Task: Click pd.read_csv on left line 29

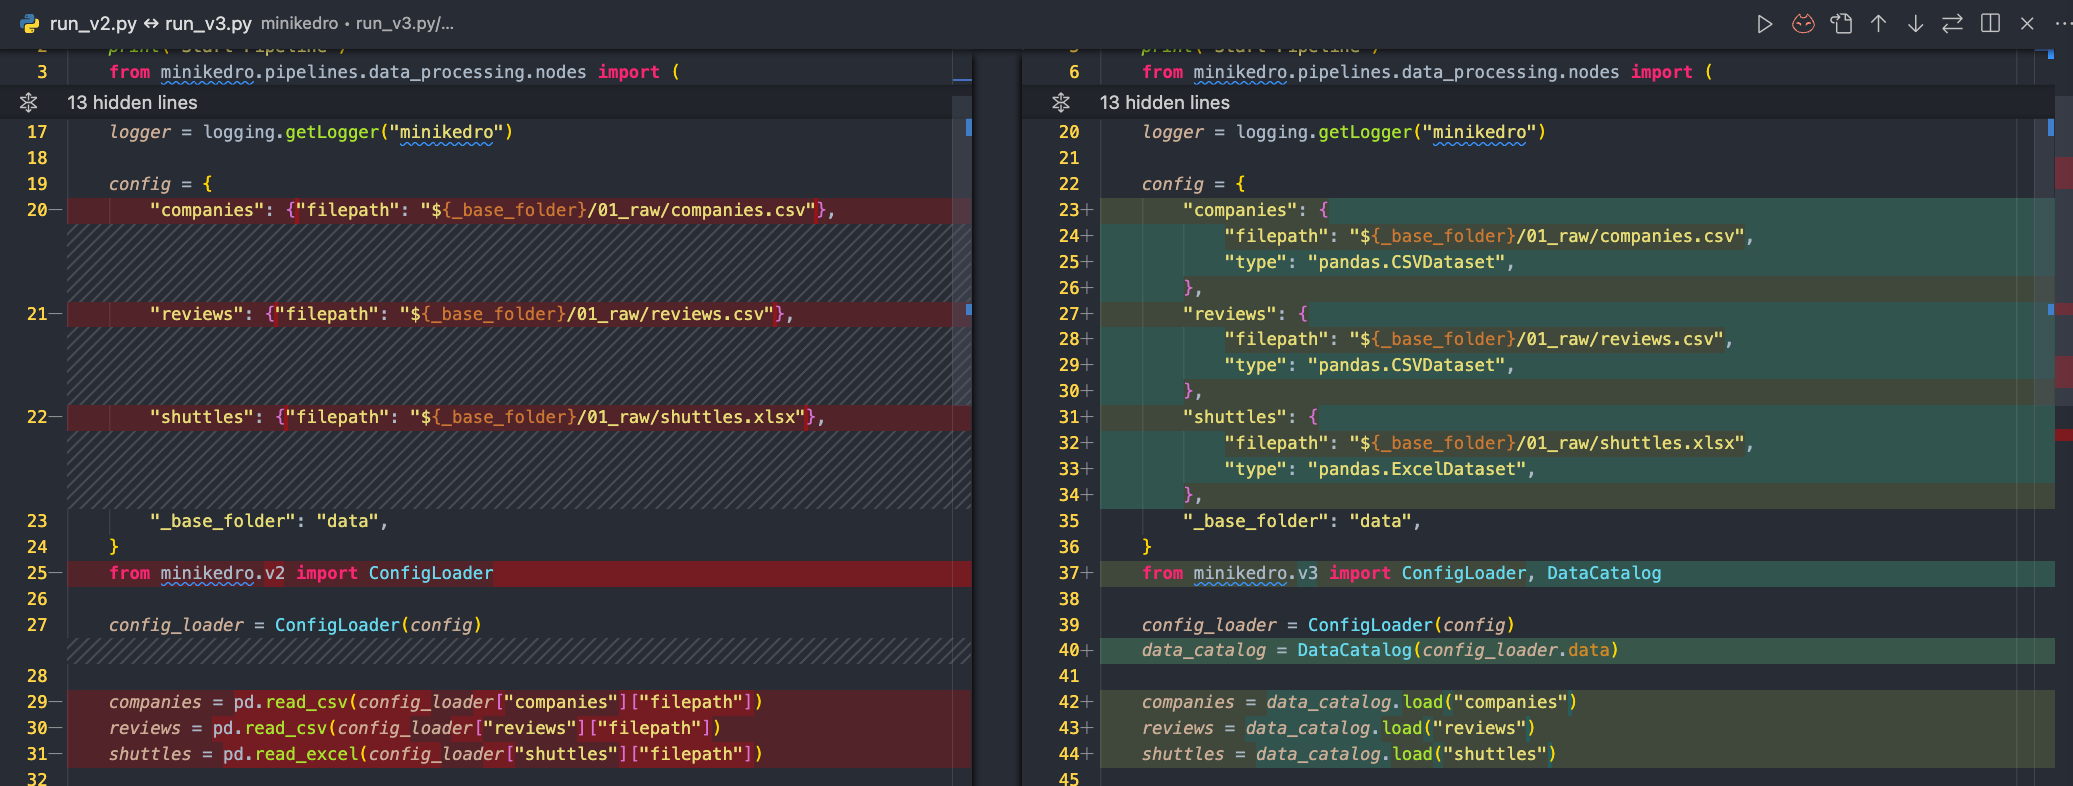Action: [290, 702]
